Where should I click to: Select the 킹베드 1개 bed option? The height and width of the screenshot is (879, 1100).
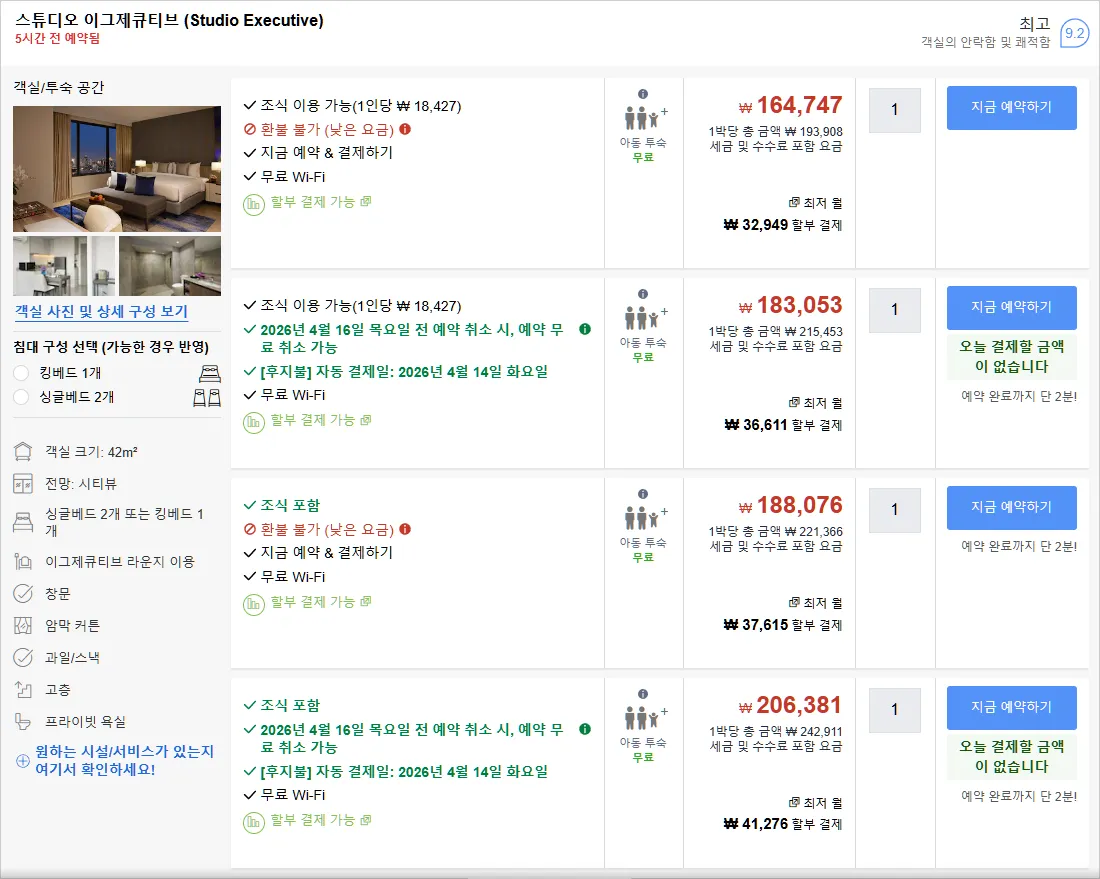(x=21, y=373)
